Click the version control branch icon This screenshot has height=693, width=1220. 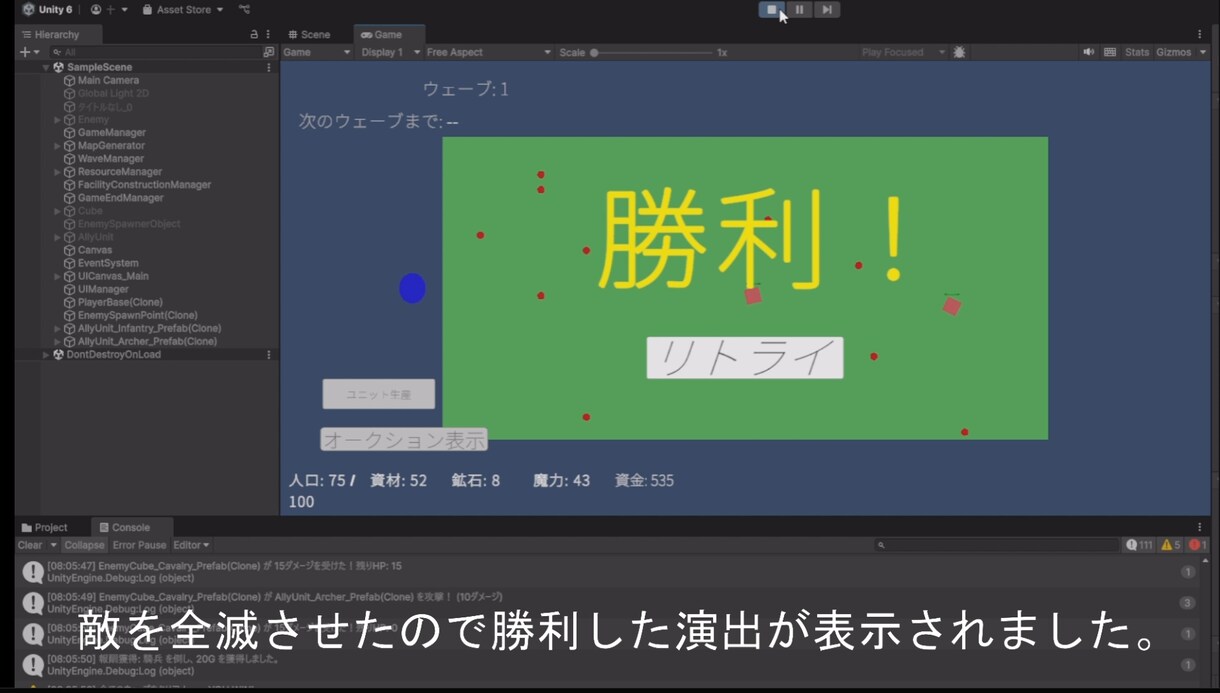[245, 10]
